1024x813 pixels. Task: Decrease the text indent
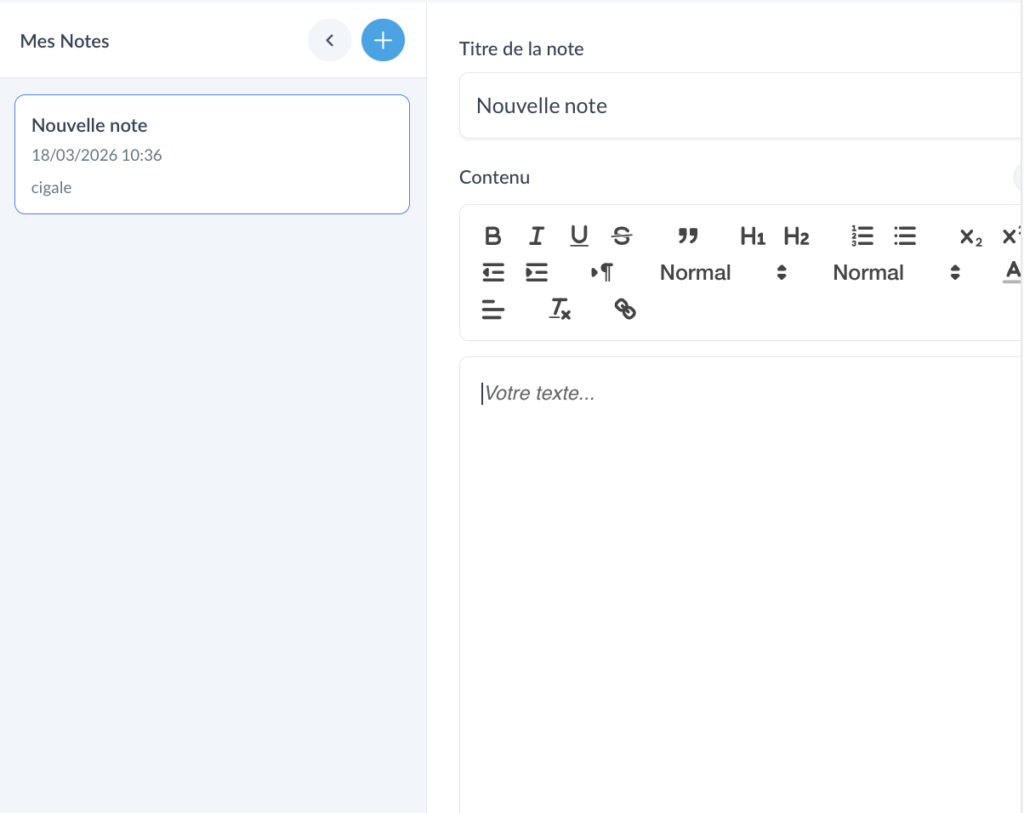click(493, 272)
